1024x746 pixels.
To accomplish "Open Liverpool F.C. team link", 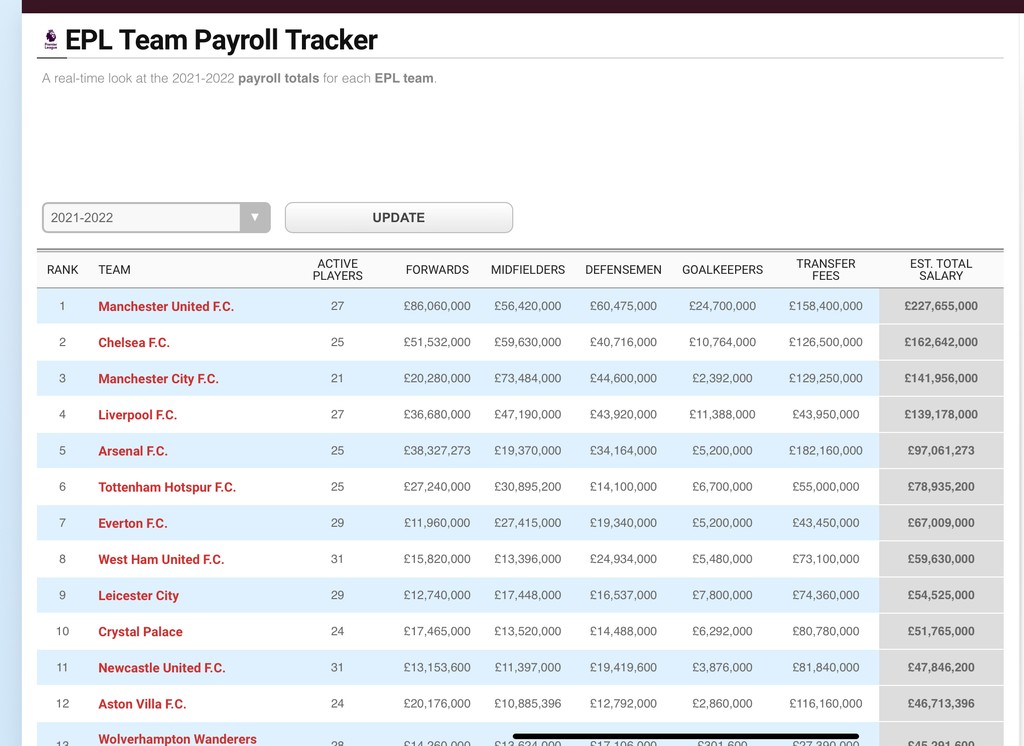I will (138, 415).
